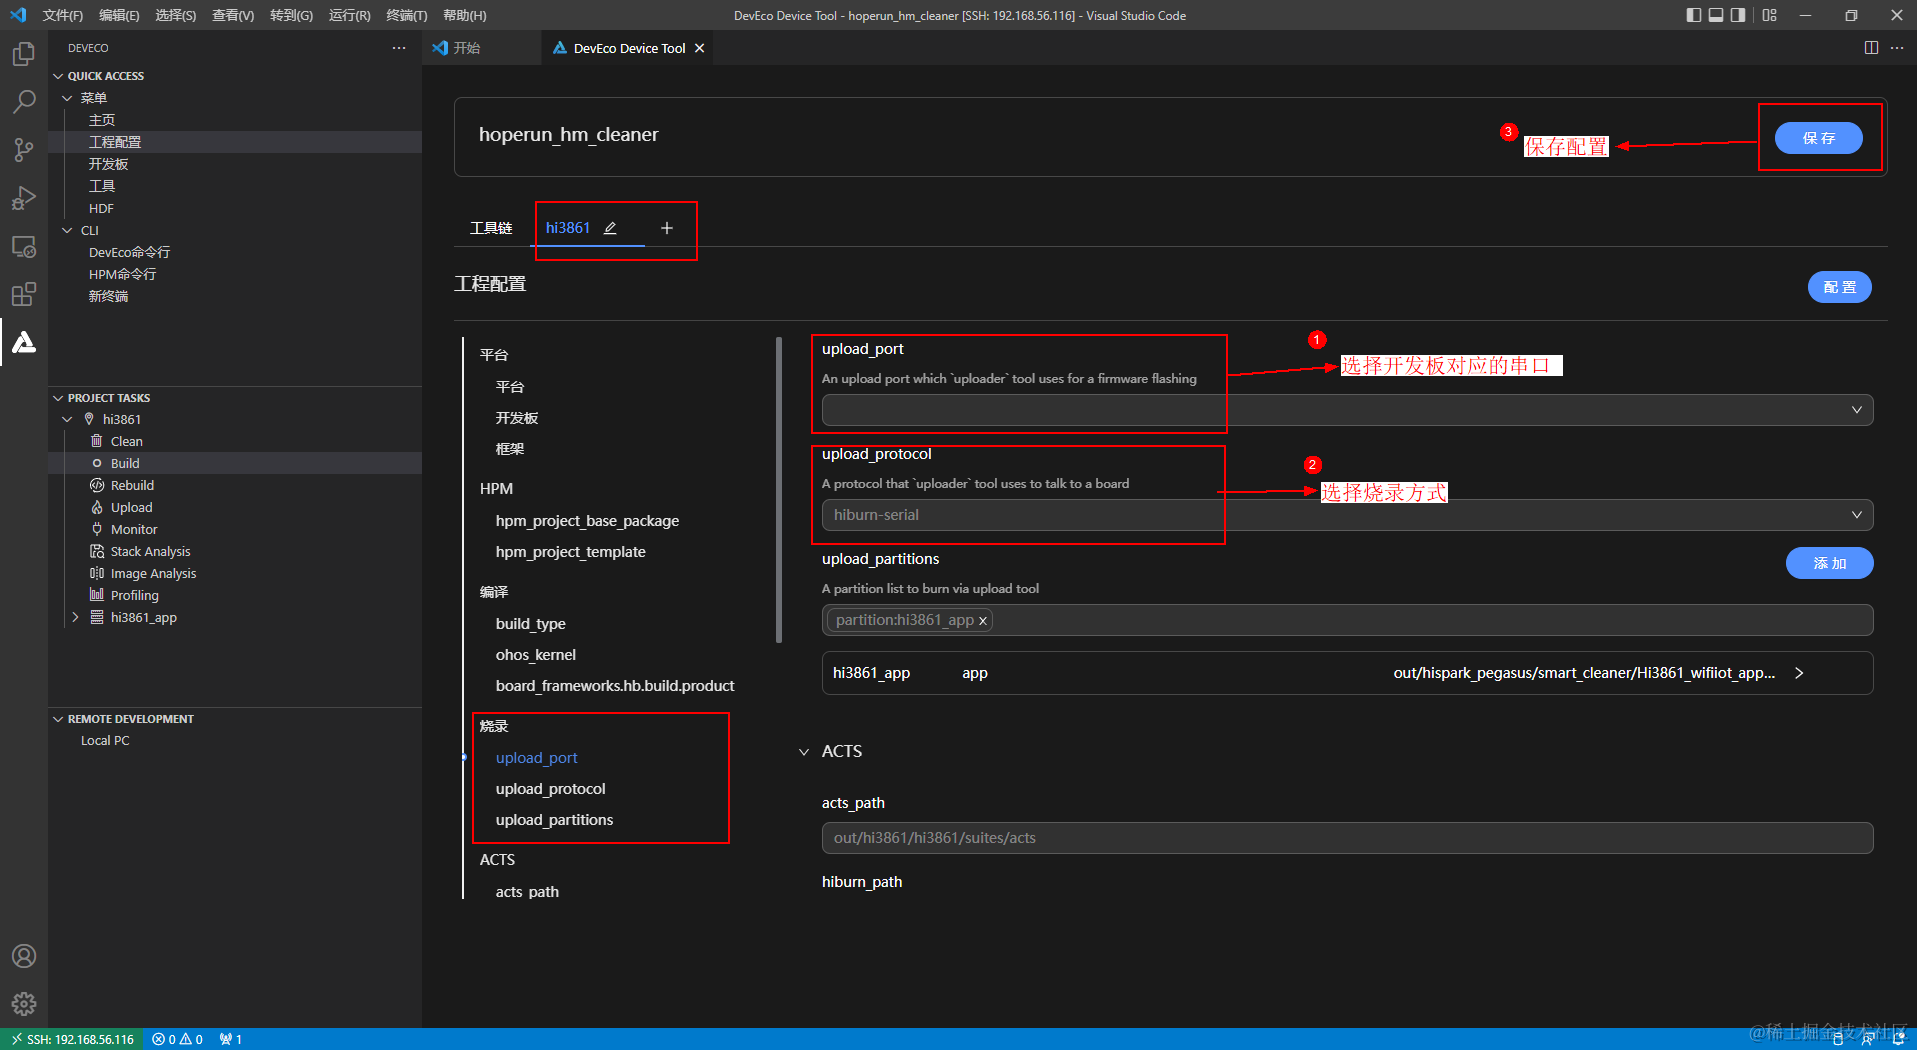Run the Monitor task under hi3861
The width and height of the screenshot is (1917, 1050).
point(134,529)
